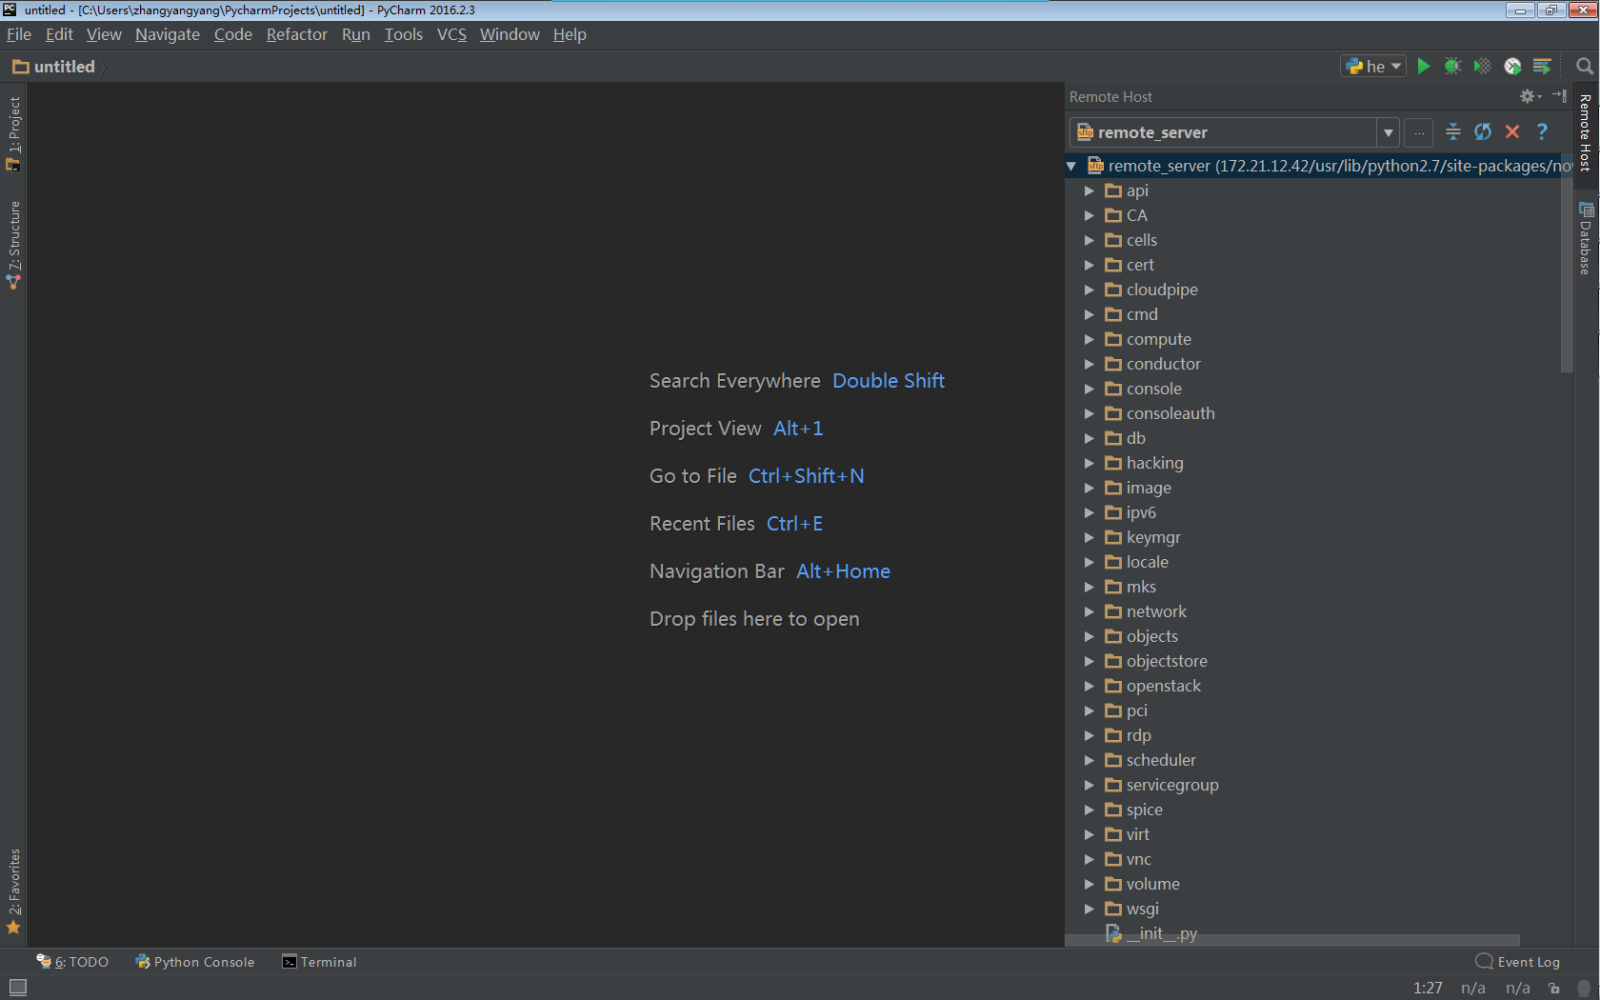This screenshot has height=1000, width=1600.
Task: Collapse all nodes in Remote Host tree
Action: point(1453,132)
